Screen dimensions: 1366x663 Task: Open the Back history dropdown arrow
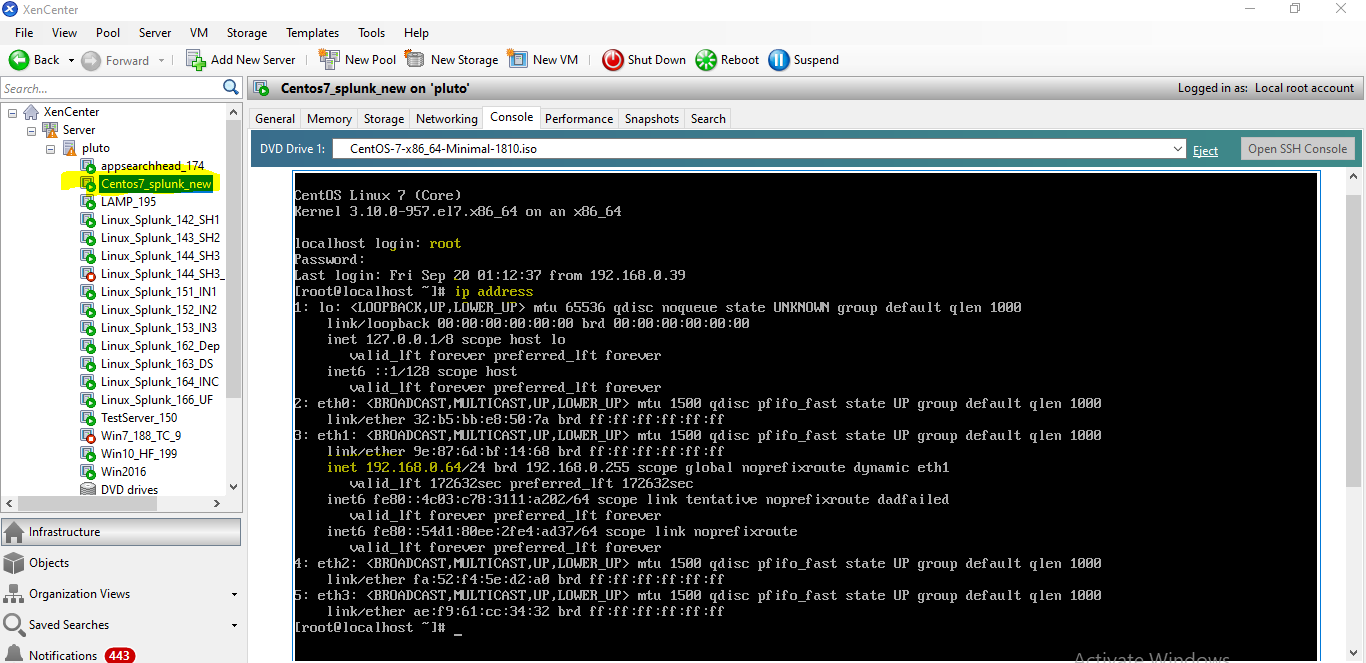pyautogui.click(x=71, y=60)
